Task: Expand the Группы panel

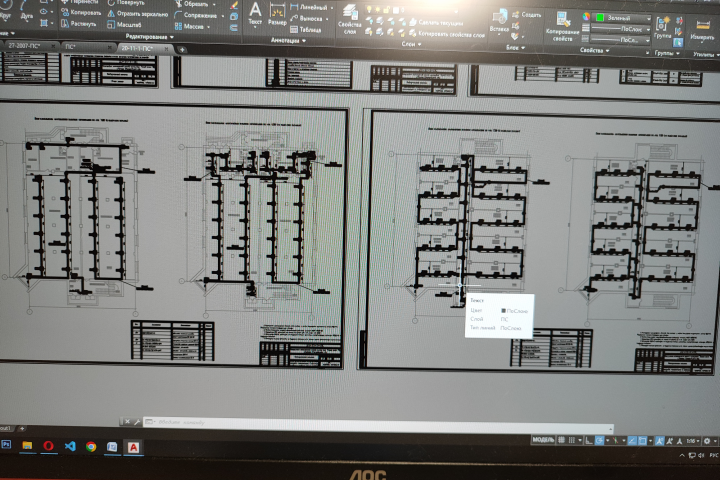Action: point(667,53)
